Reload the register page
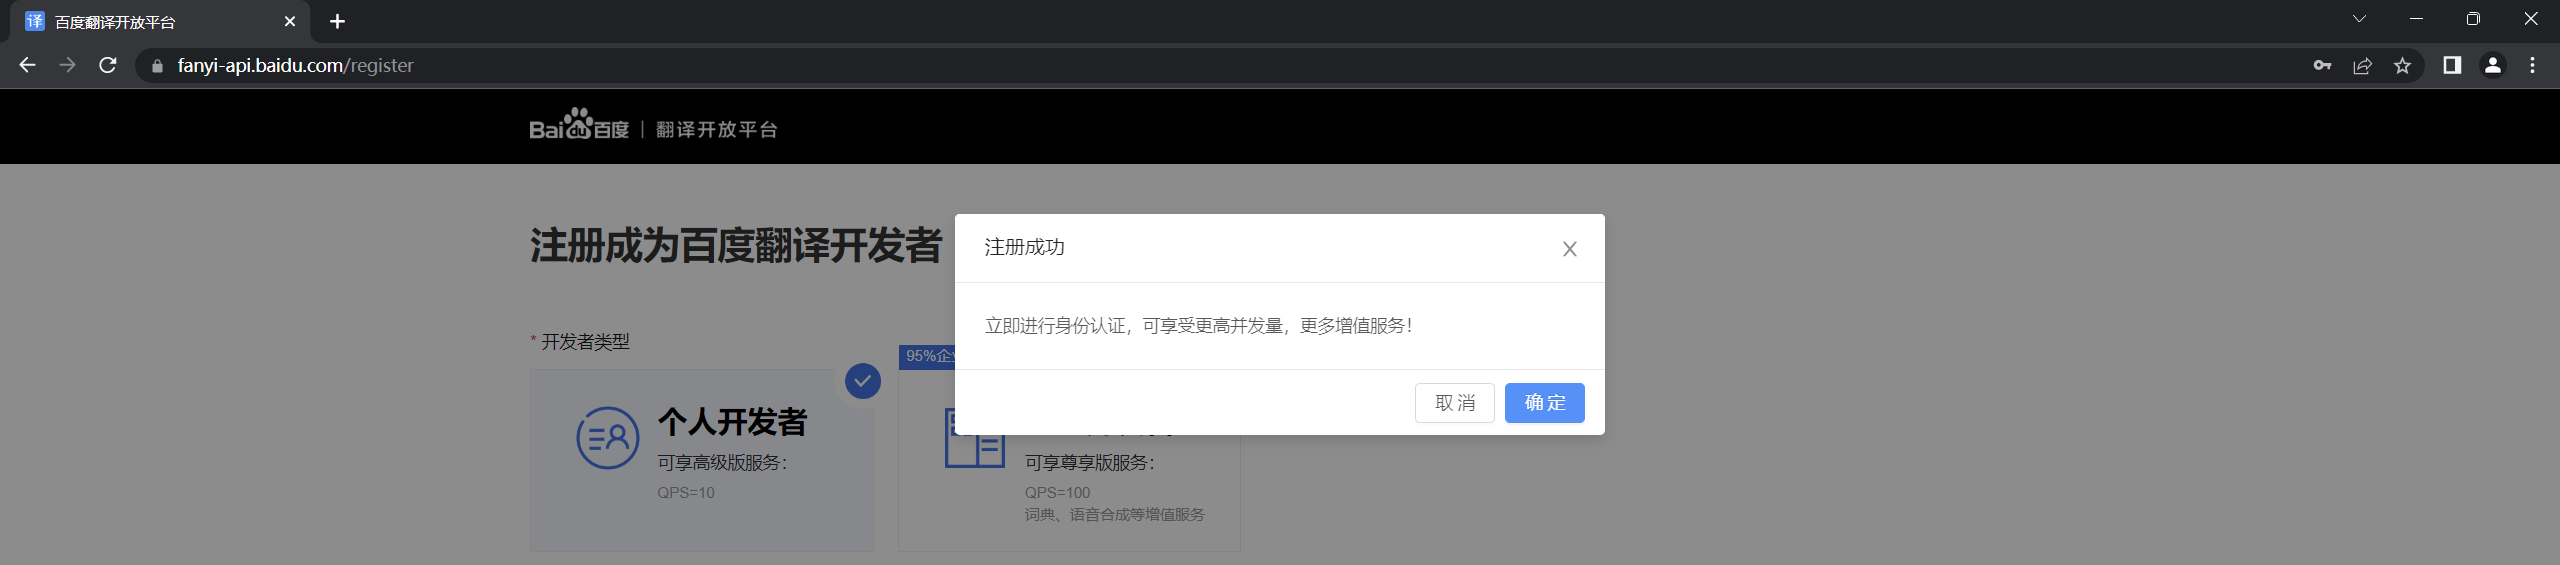The height and width of the screenshot is (565, 2560). click(108, 65)
